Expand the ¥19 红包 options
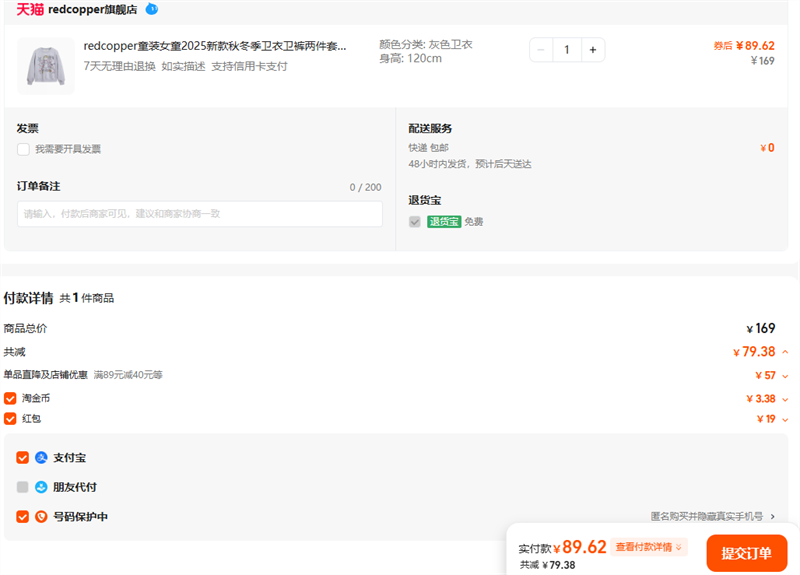The image size is (800, 575). [x=785, y=420]
